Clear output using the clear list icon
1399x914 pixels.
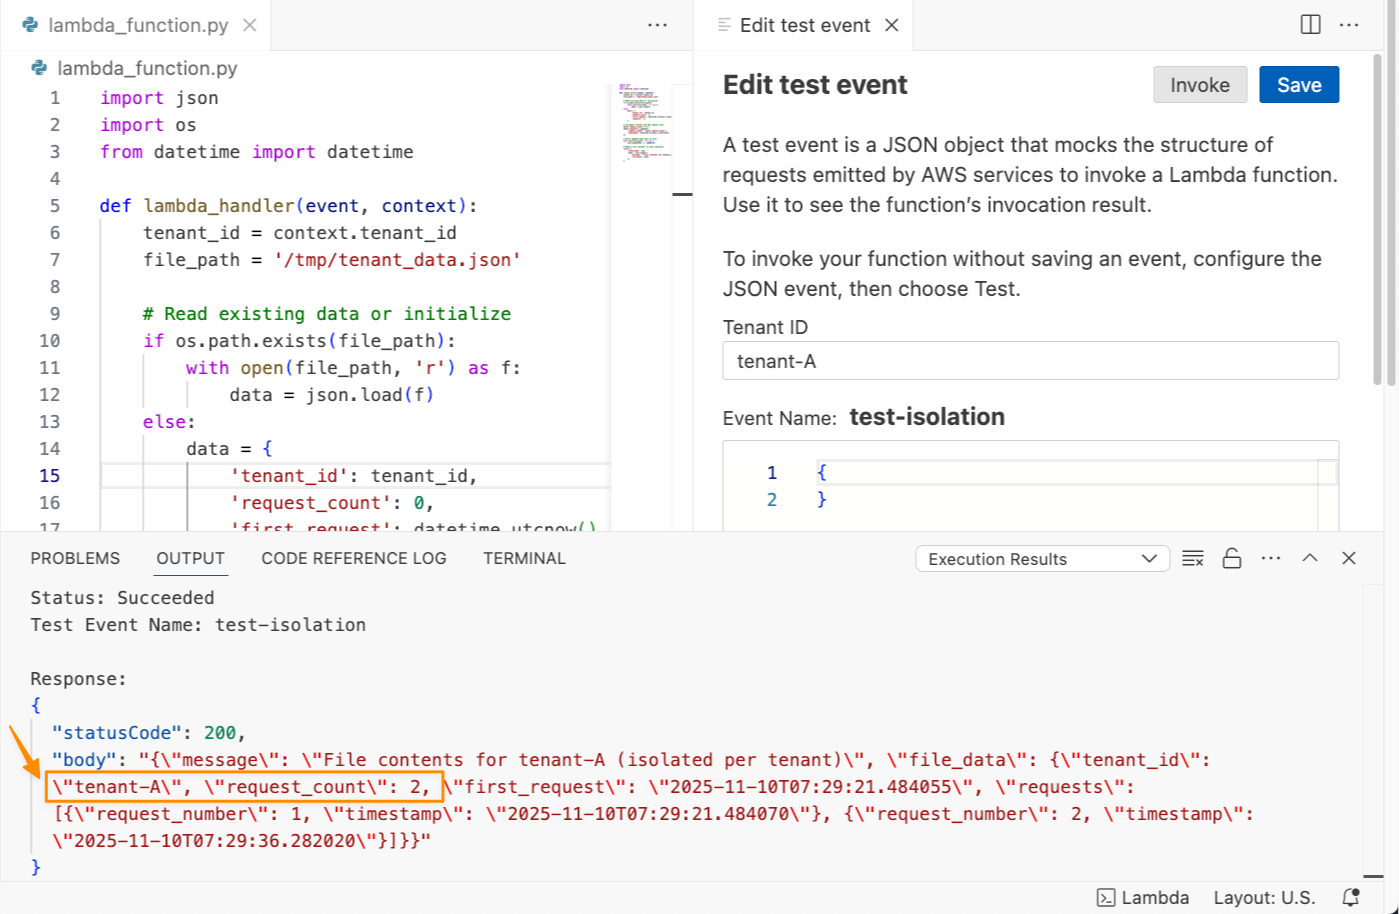point(1192,558)
